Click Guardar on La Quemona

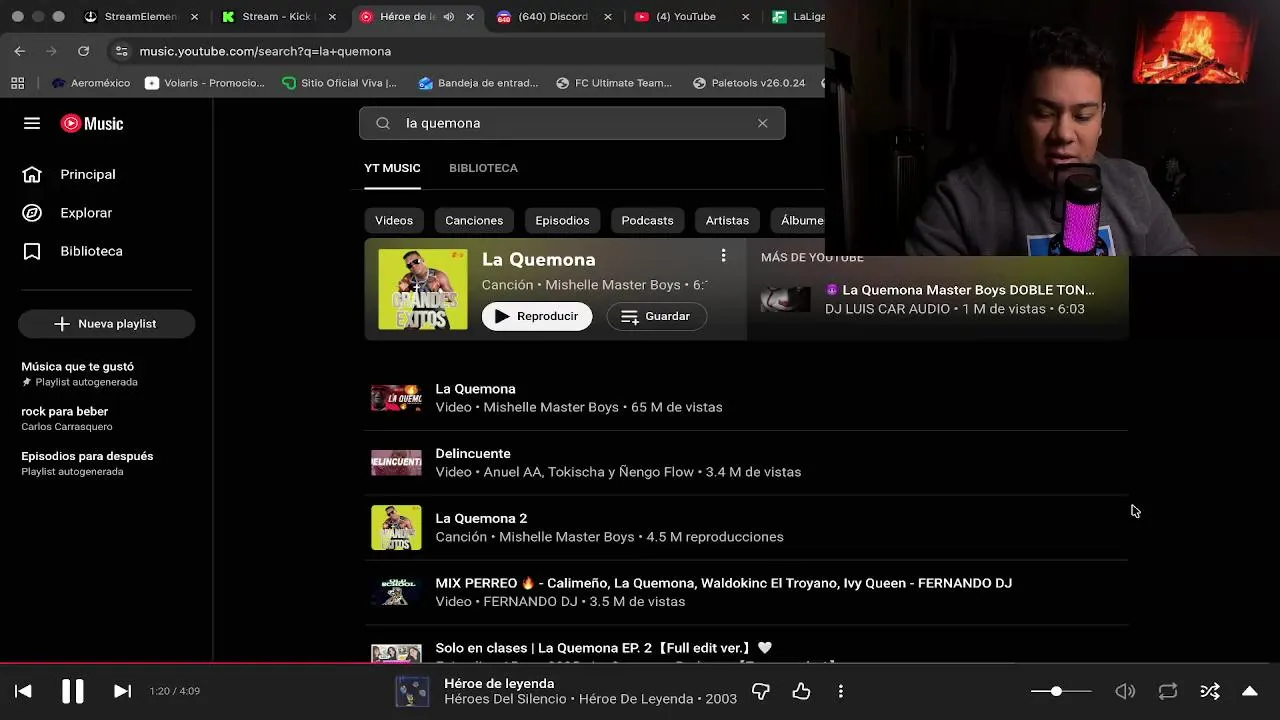pos(656,316)
